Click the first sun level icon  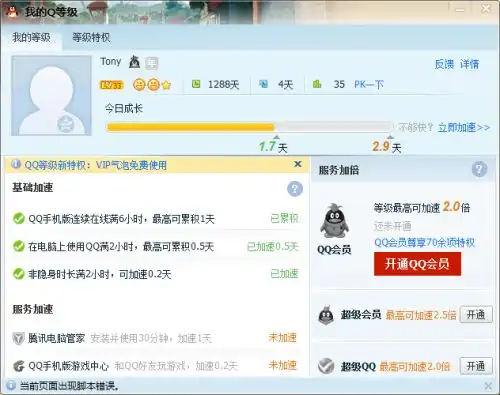coord(139,85)
